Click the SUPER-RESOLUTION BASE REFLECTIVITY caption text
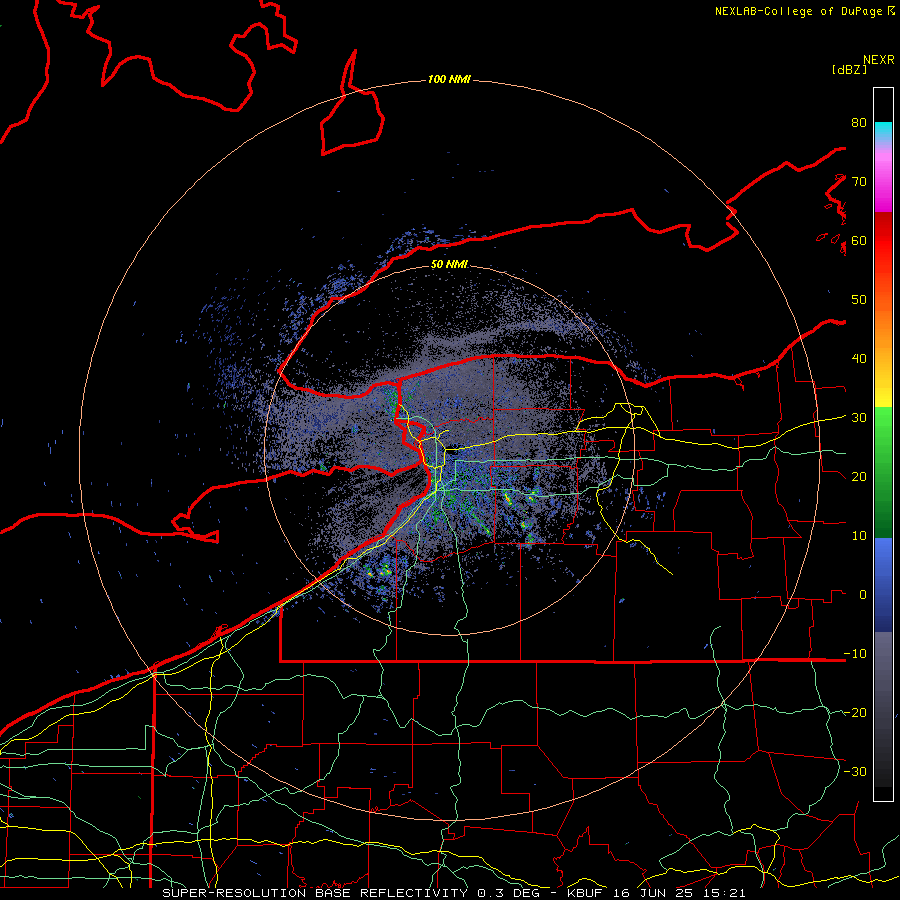The height and width of the screenshot is (900, 900). (x=315, y=893)
